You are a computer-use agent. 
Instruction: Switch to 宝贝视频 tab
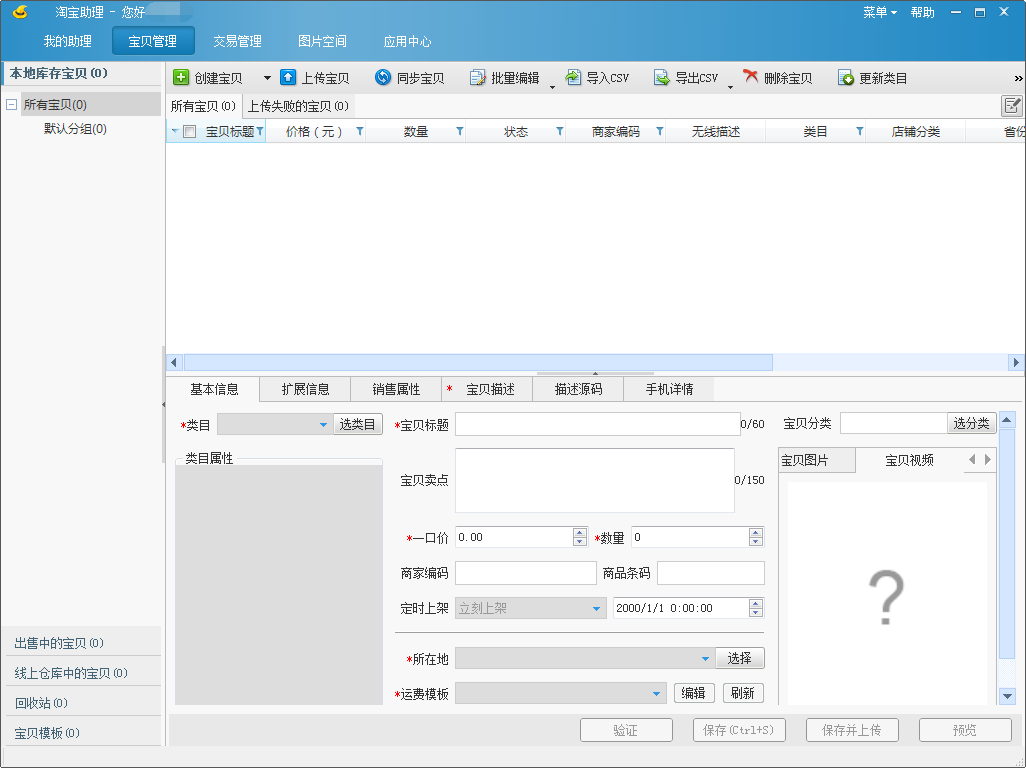coord(909,461)
